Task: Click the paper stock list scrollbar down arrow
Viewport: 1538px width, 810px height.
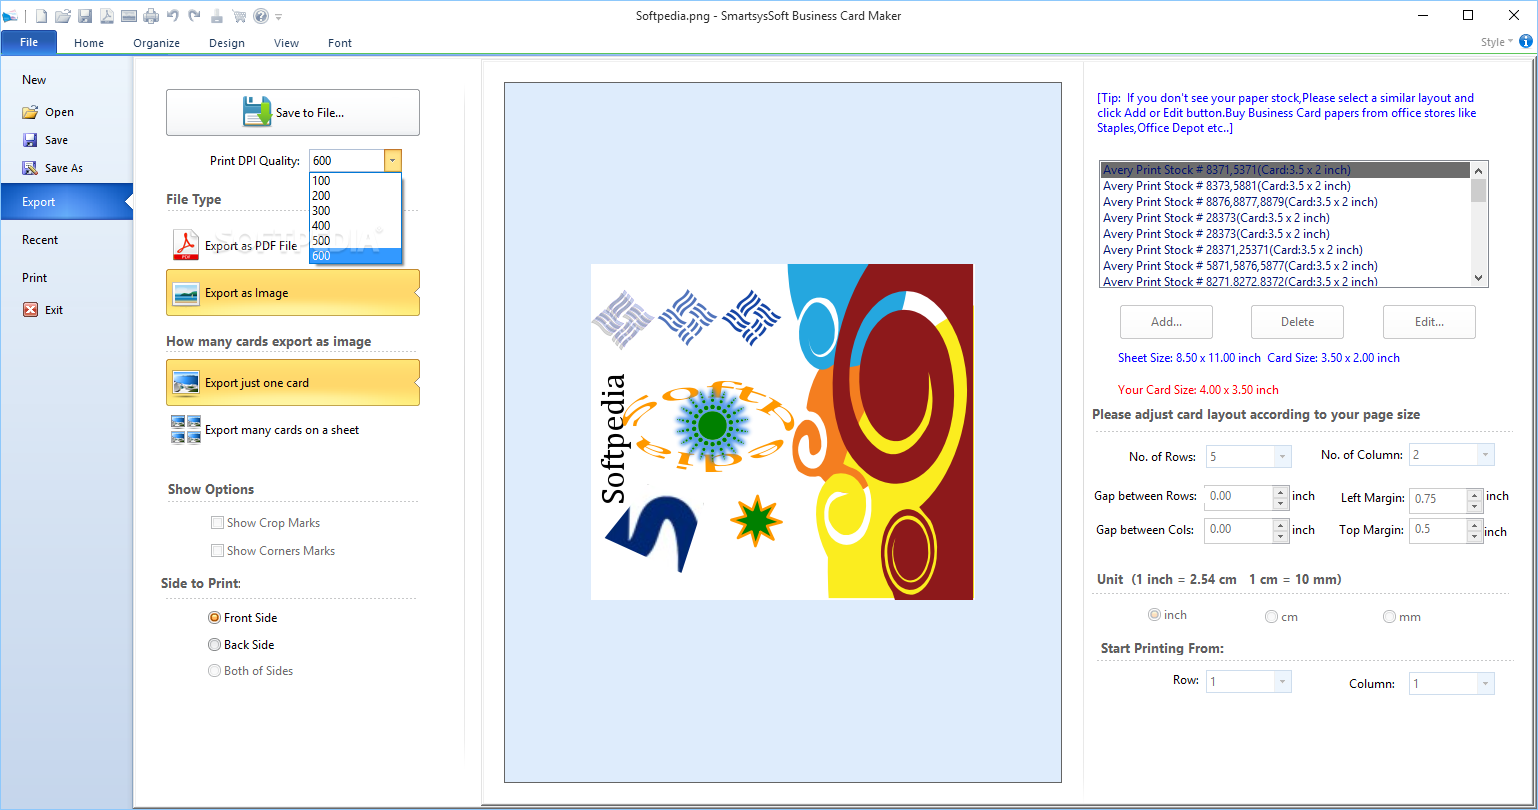Action: (1478, 278)
